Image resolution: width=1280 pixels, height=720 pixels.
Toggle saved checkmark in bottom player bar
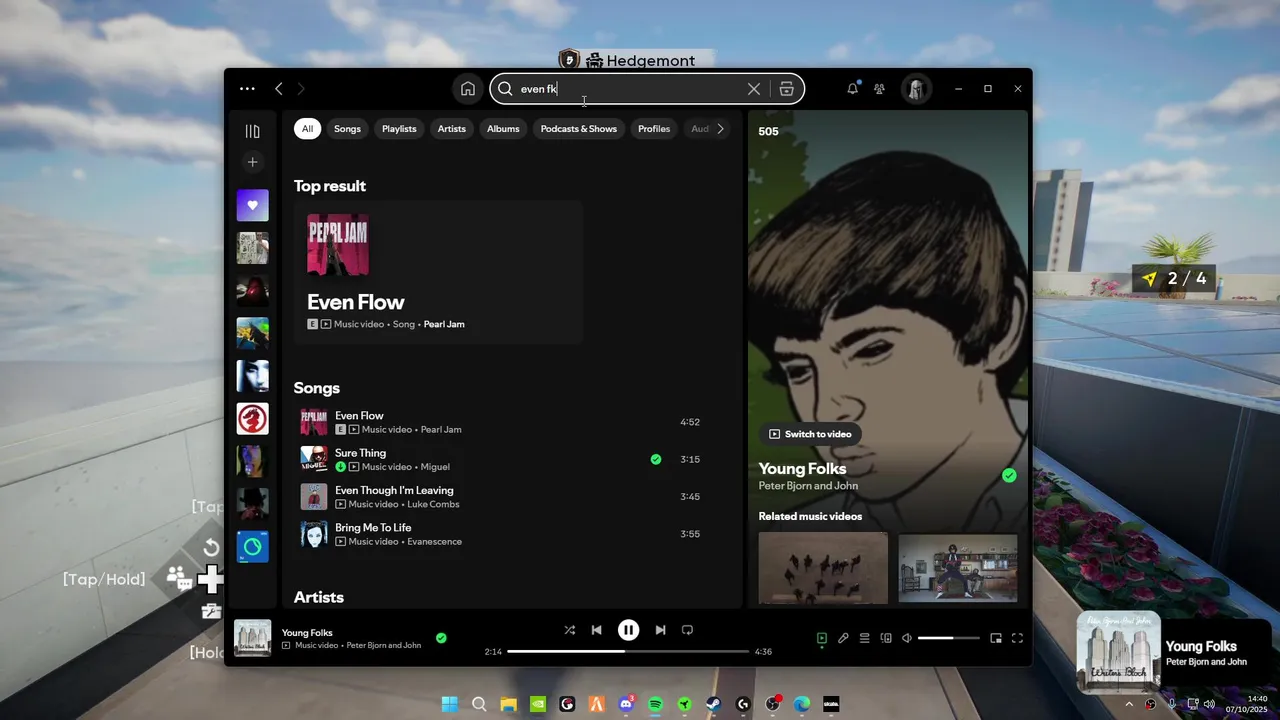pos(441,638)
